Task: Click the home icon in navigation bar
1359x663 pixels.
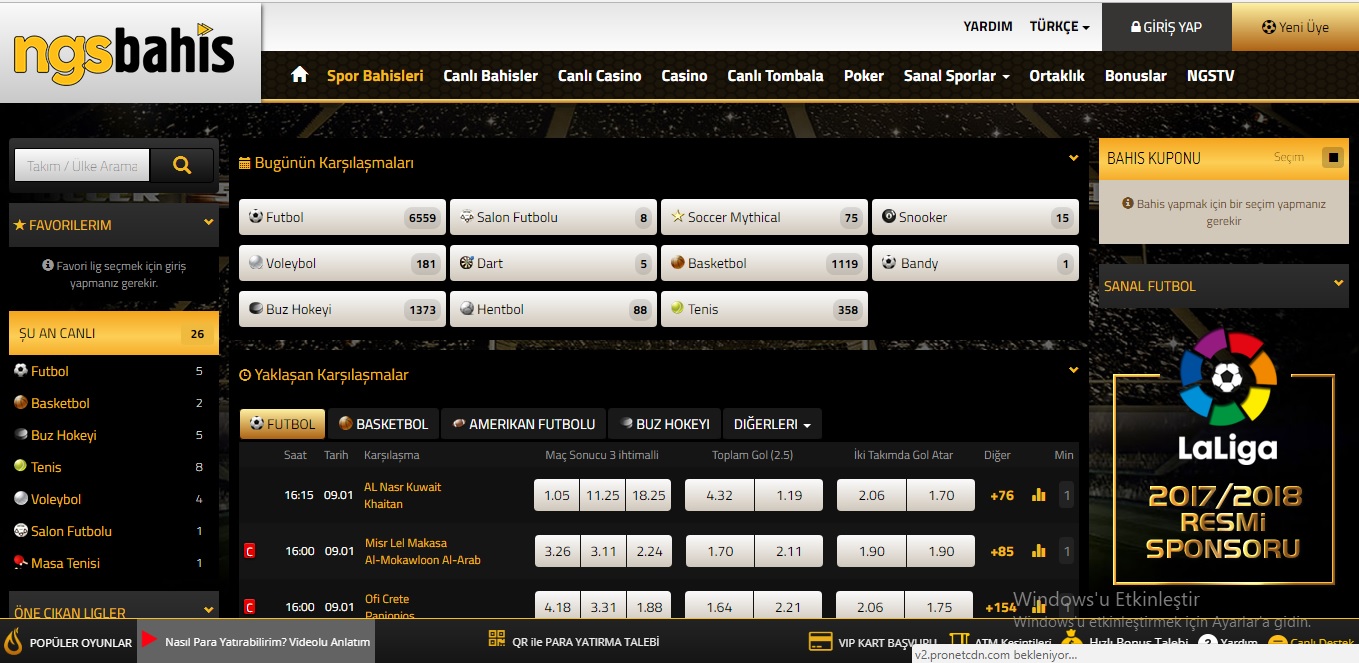Action: point(299,75)
